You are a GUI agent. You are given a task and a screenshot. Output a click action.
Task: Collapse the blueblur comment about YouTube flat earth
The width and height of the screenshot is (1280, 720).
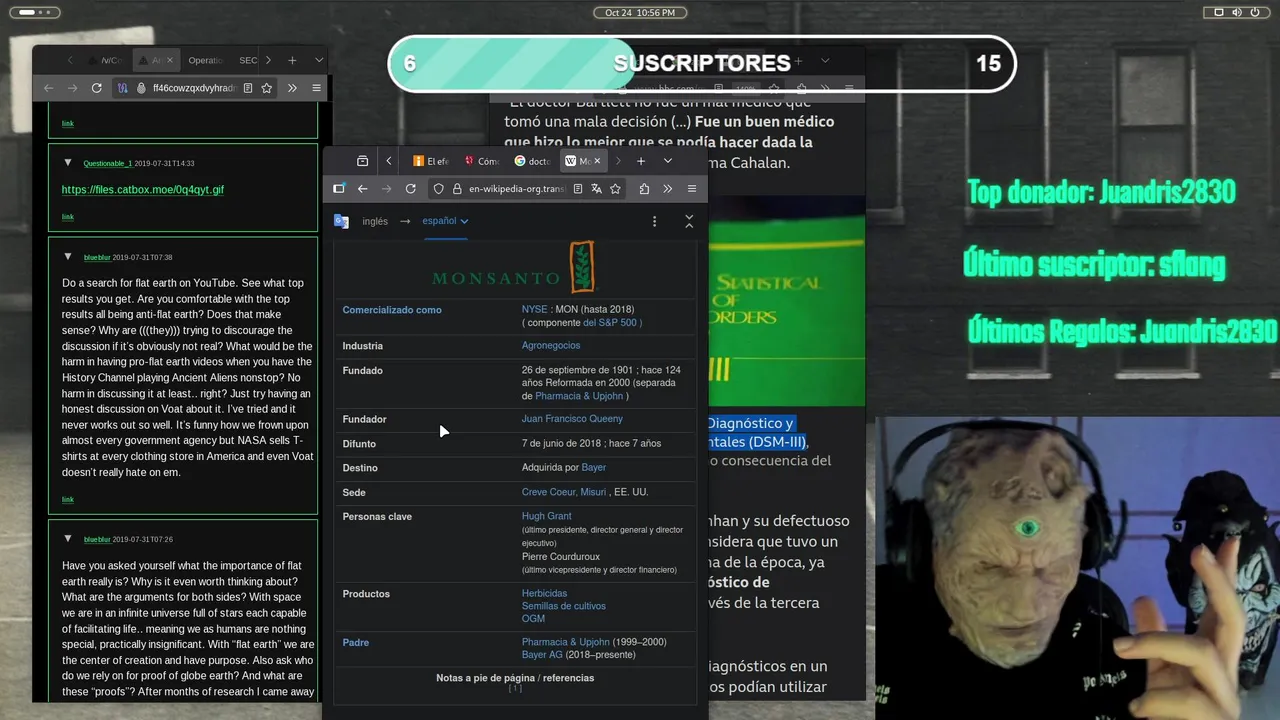[x=68, y=257]
